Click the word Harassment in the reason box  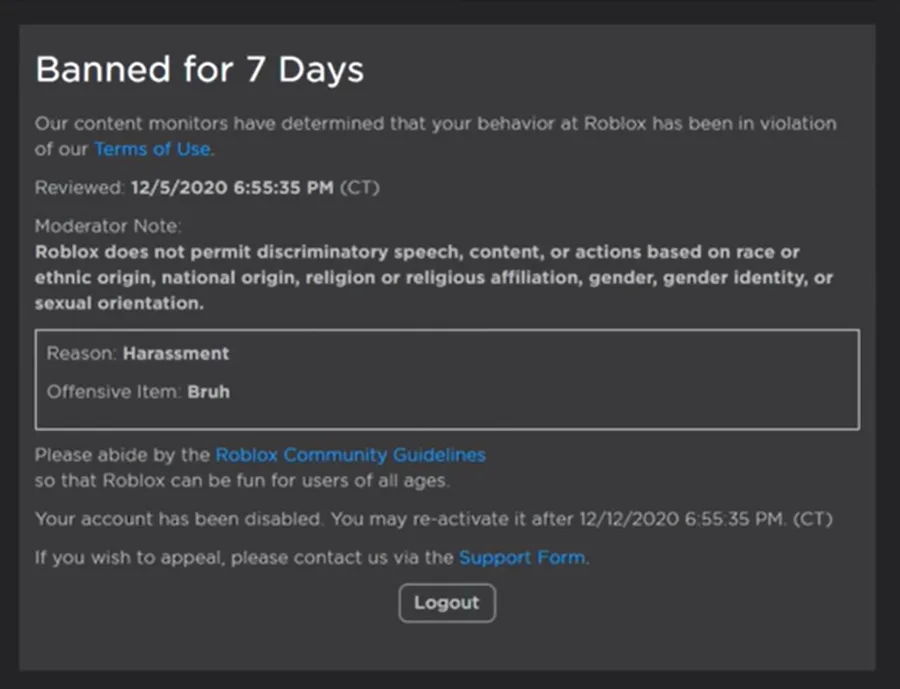click(x=176, y=354)
